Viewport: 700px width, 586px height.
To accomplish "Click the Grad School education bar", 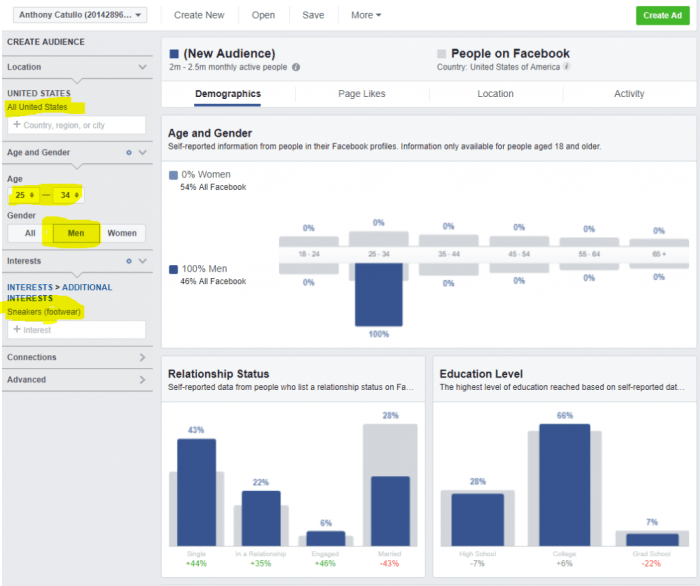I will point(652,540).
